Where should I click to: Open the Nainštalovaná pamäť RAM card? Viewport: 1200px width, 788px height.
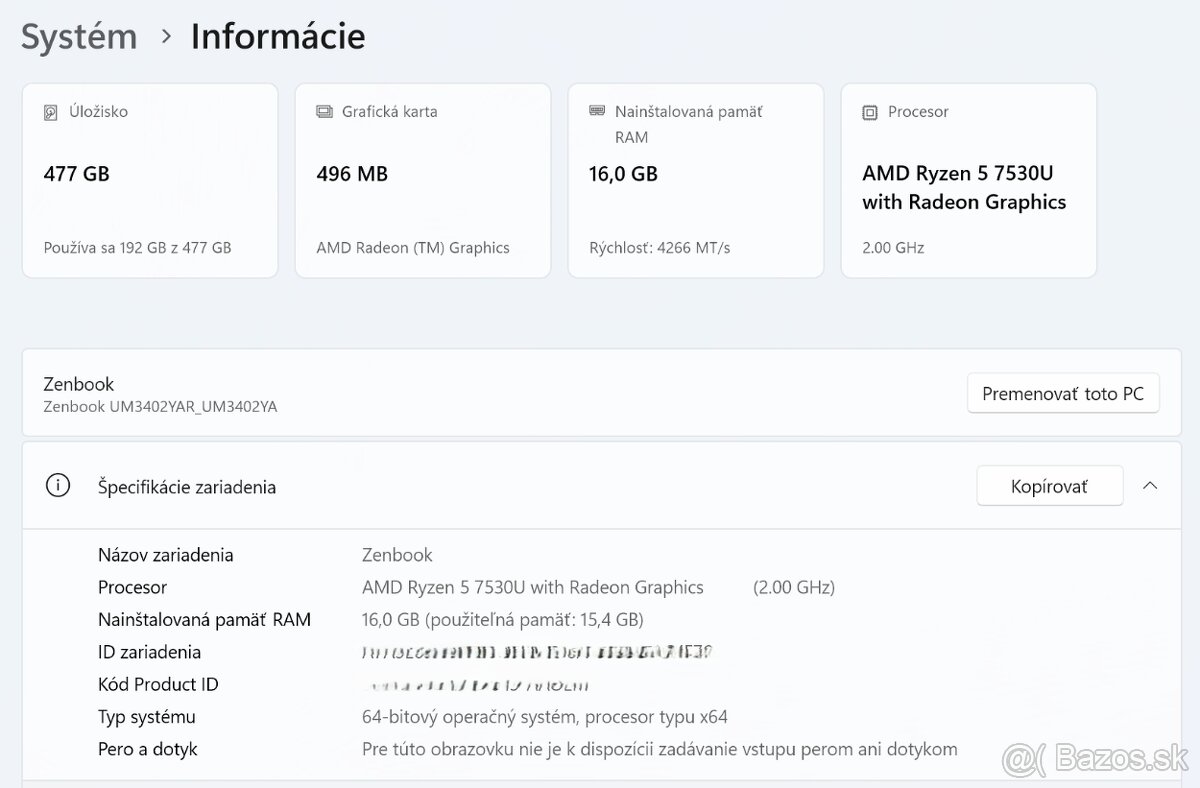(x=695, y=180)
